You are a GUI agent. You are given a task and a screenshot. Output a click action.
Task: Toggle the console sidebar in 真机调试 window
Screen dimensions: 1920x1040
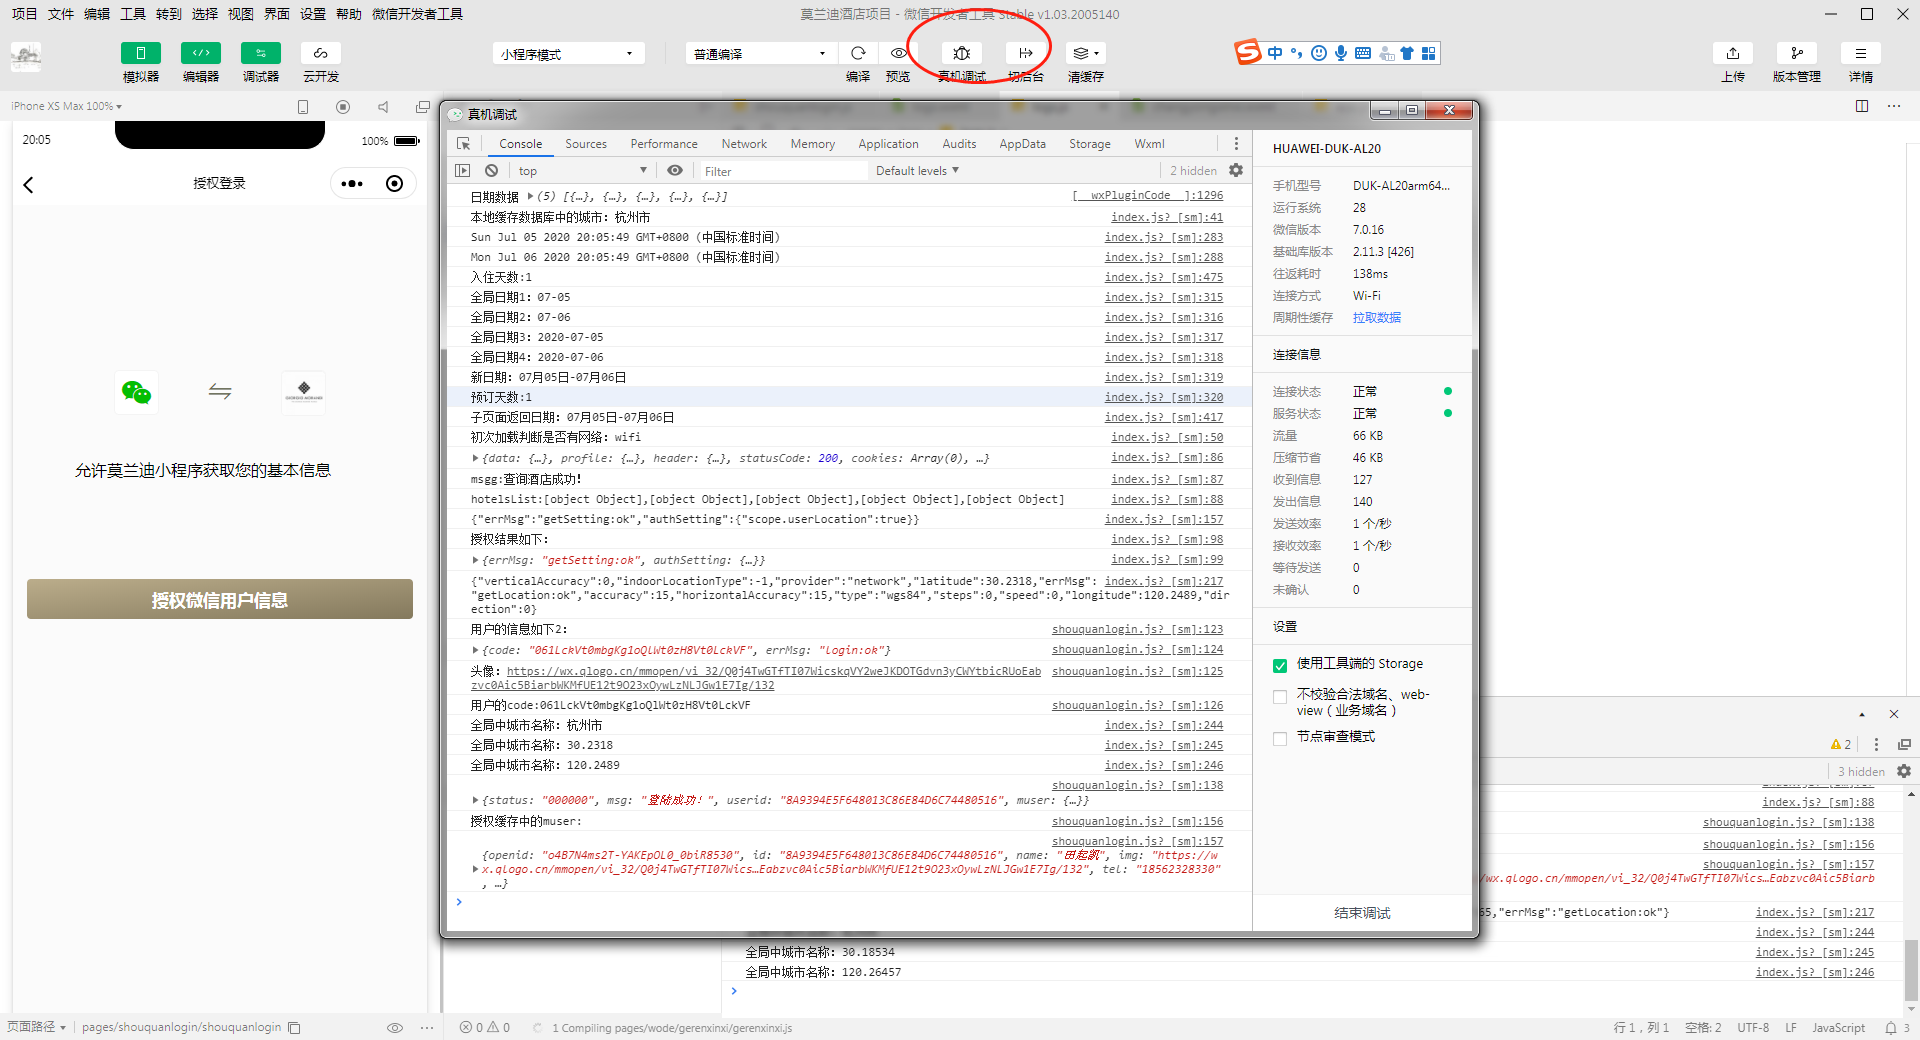point(462,171)
